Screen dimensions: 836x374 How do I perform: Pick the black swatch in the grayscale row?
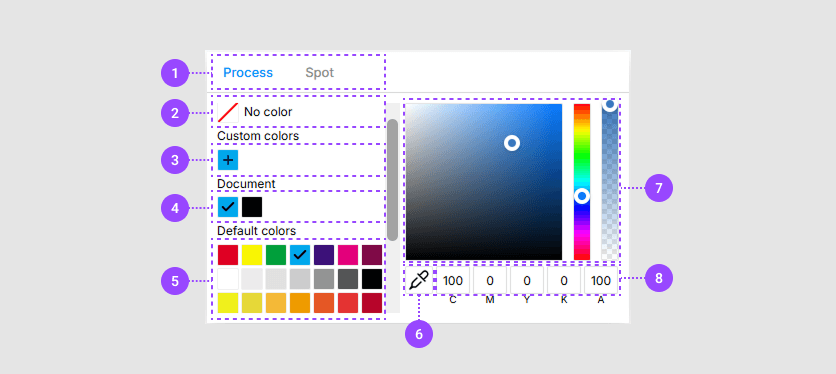pyautogui.click(x=372, y=279)
